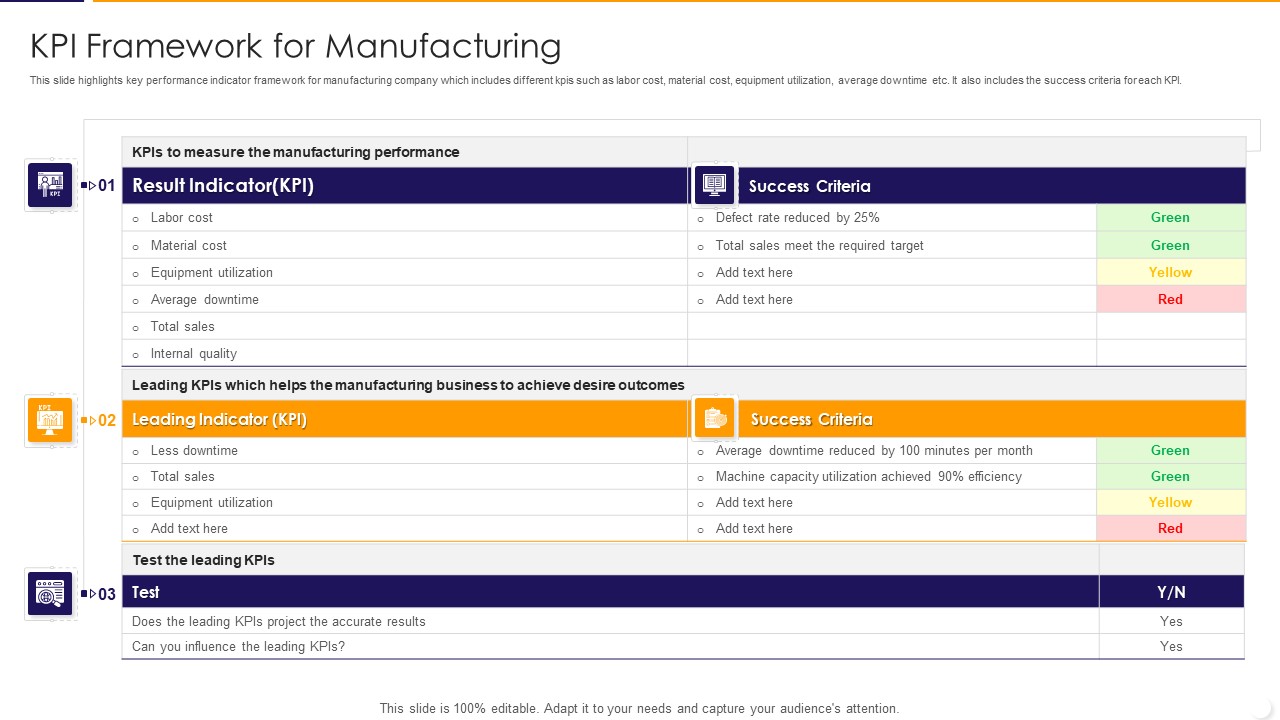1280x720 pixels.
Task: Select the Material cost row
Action: click(x=405, y=245)
